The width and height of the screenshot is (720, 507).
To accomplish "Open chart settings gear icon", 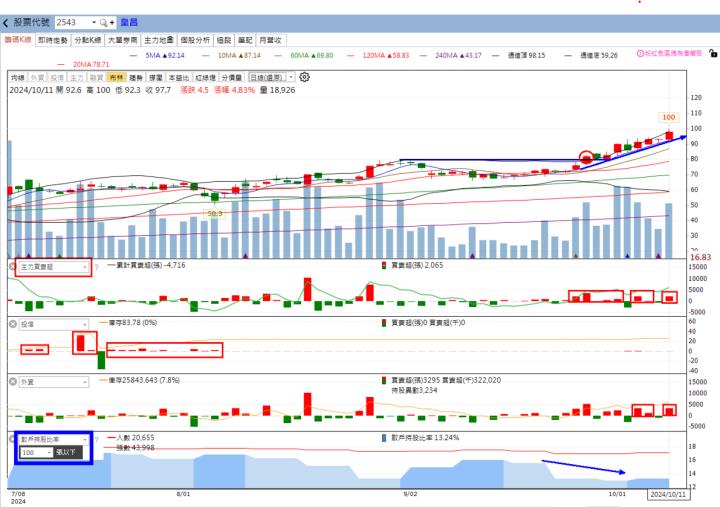I will coord(304,77).
